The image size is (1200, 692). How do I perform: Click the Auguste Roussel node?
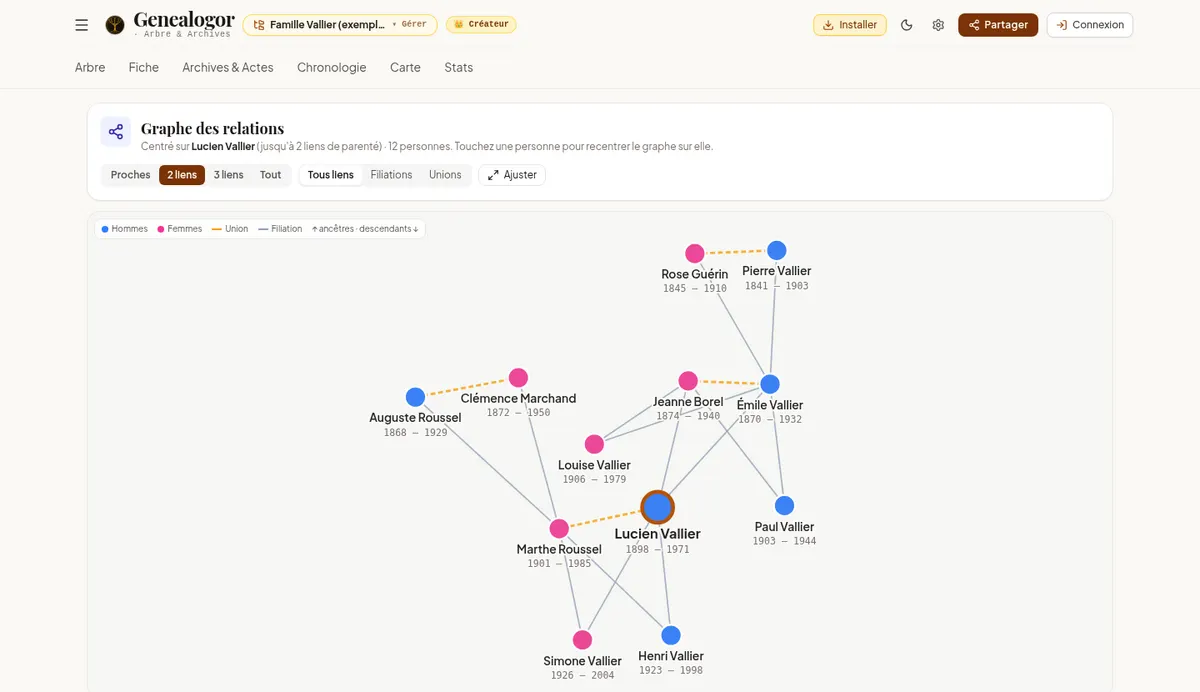point(416,397)
